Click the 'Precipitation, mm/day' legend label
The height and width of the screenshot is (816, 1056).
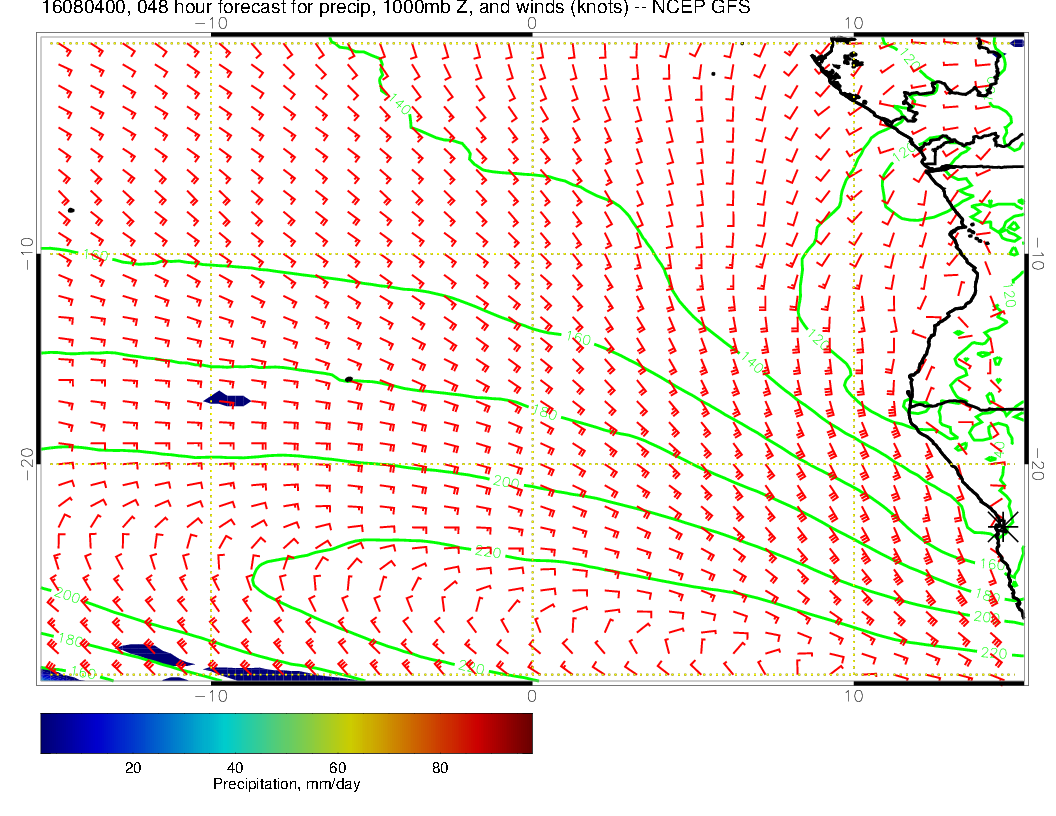(286, 784)
